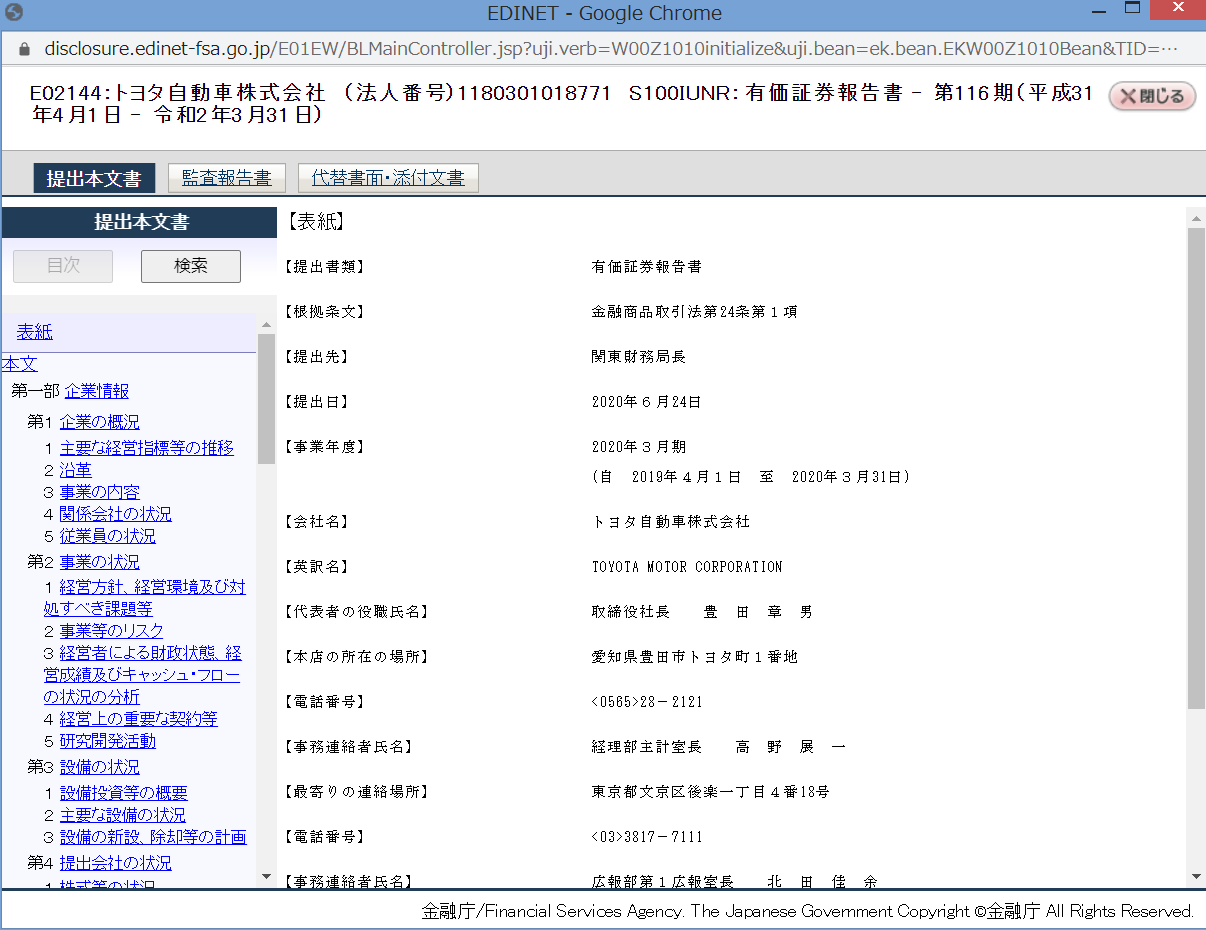The image size is (1206, 930).
Task: Open 主要な設備の状況 link
Action: [123, 815]
